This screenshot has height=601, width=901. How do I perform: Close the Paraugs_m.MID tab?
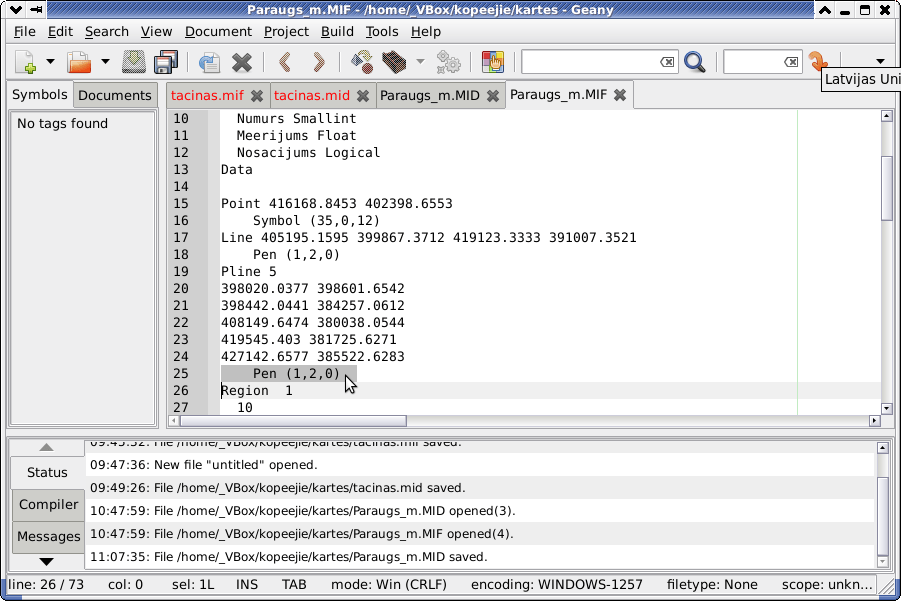pos(492,96)
